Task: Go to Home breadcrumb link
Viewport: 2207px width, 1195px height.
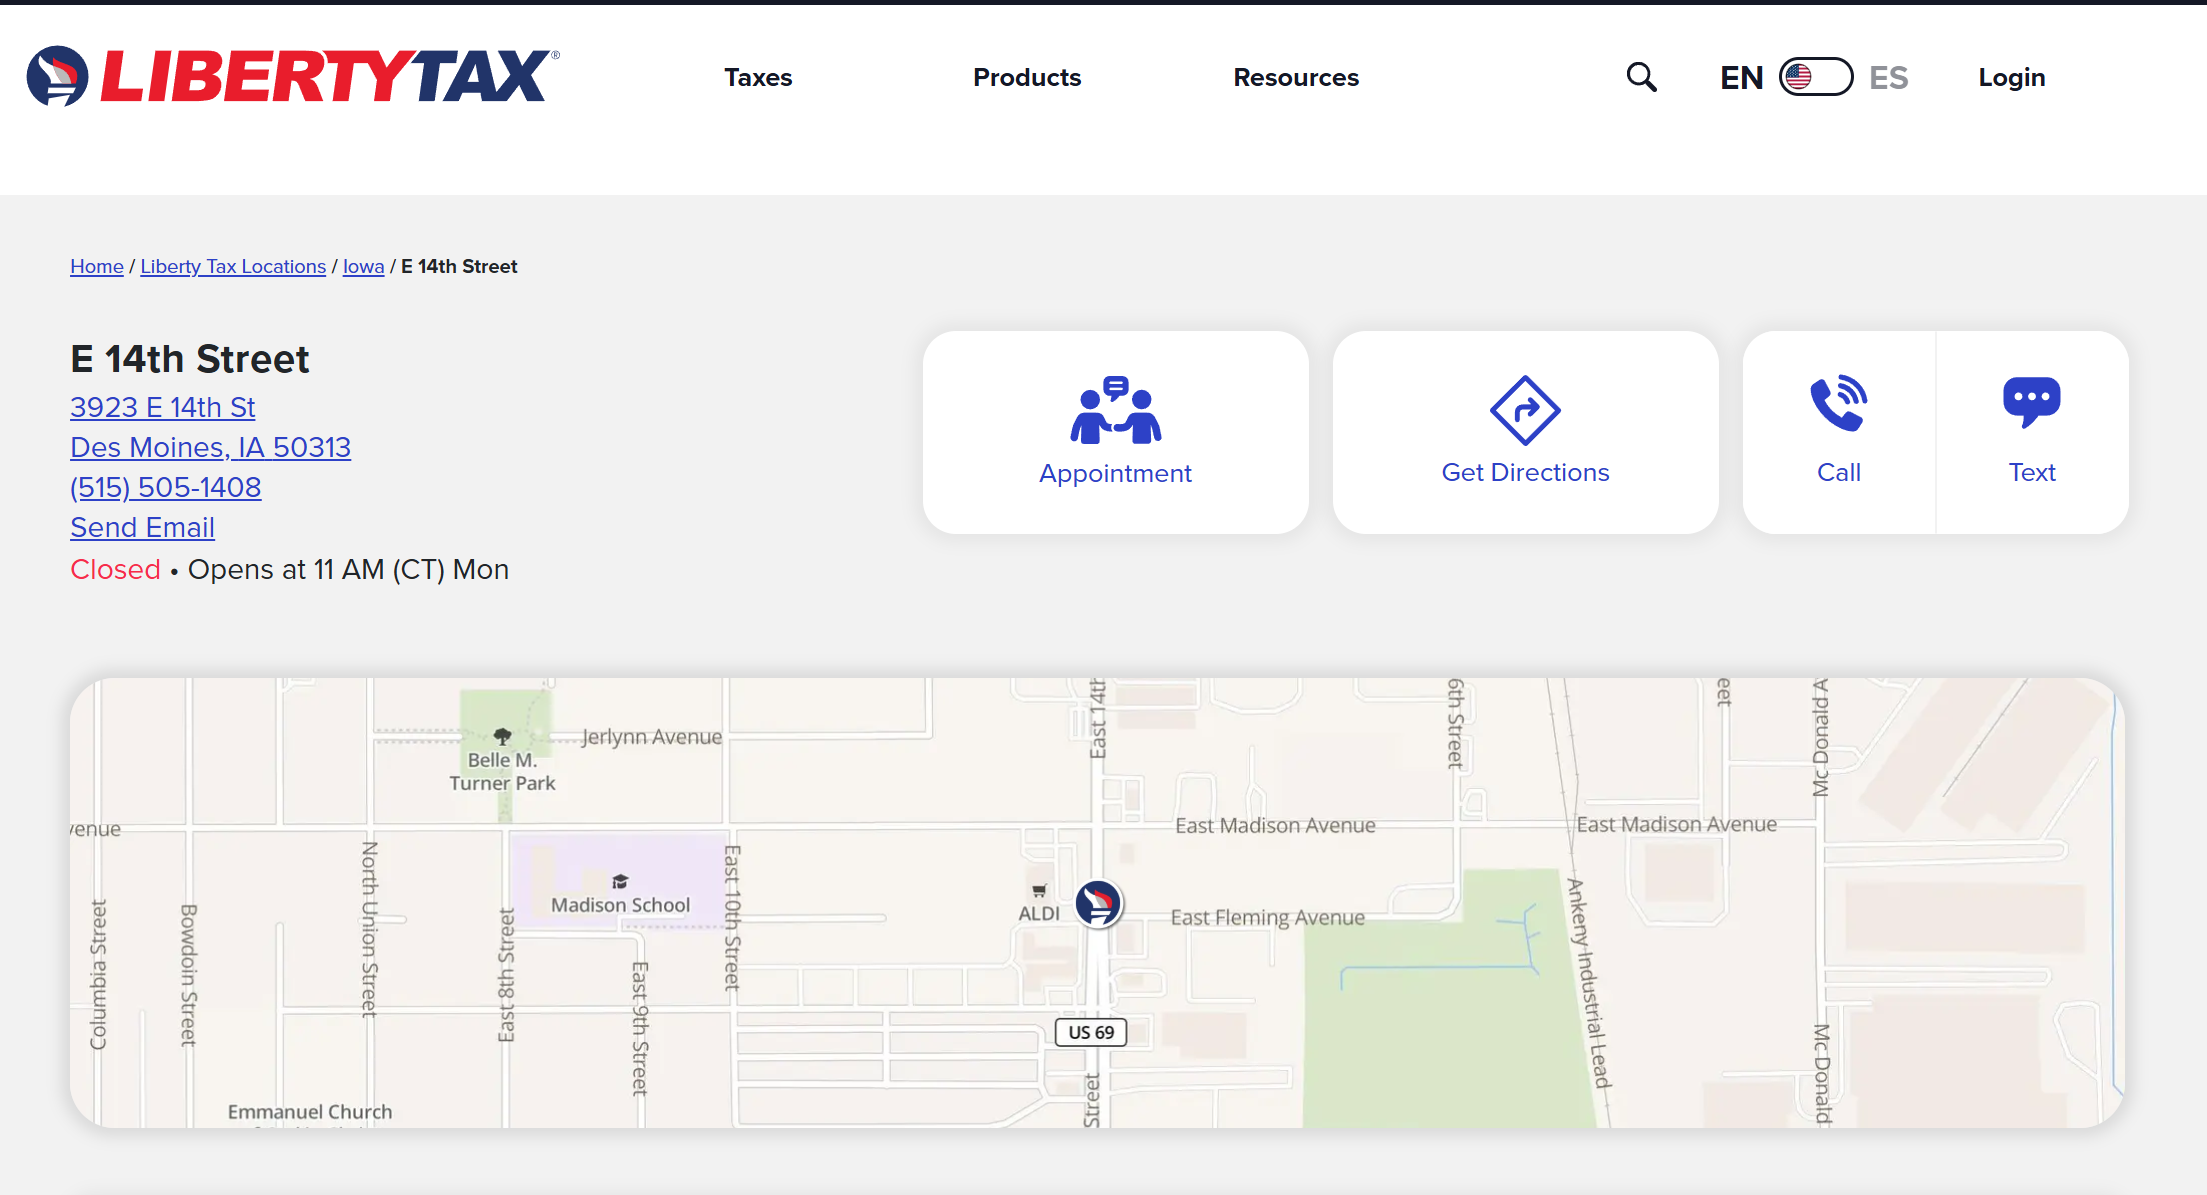Action: (x=97, y=266)
